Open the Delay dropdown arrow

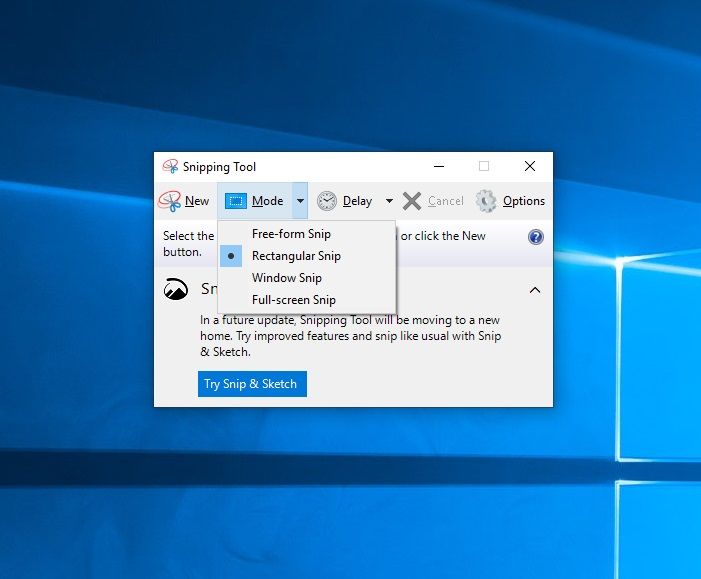(x=389, y=201)
